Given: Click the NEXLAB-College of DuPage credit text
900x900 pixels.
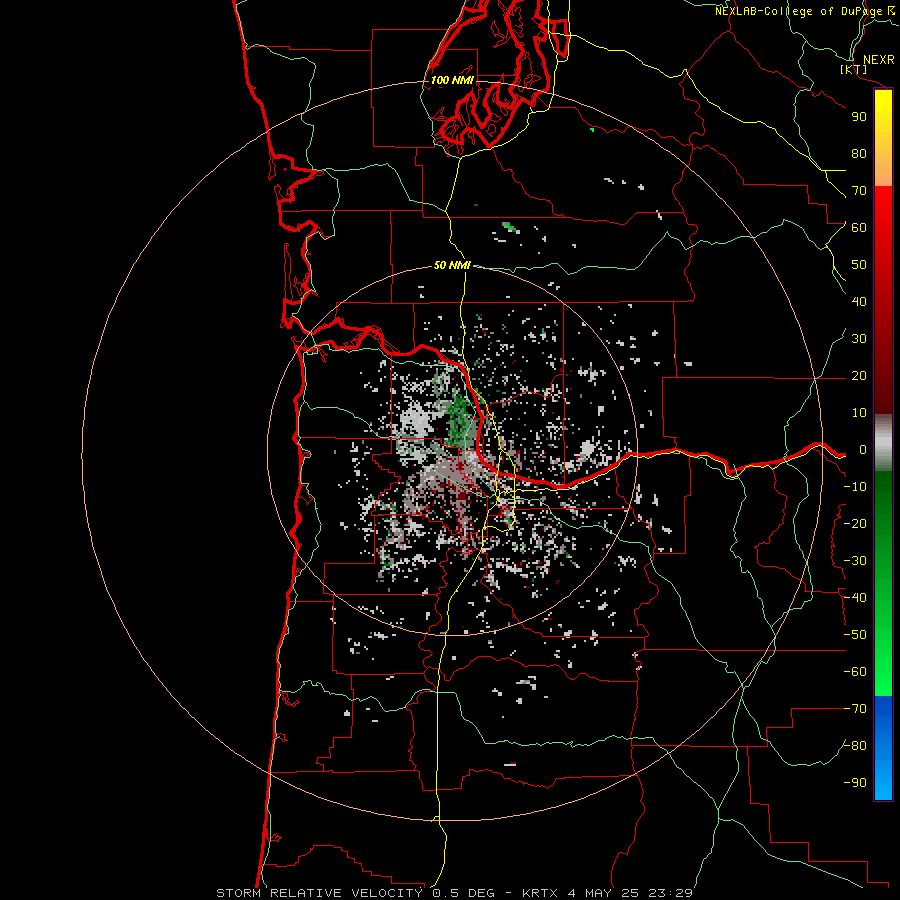Looking at the screenshot, I should (x=805, y=11).
